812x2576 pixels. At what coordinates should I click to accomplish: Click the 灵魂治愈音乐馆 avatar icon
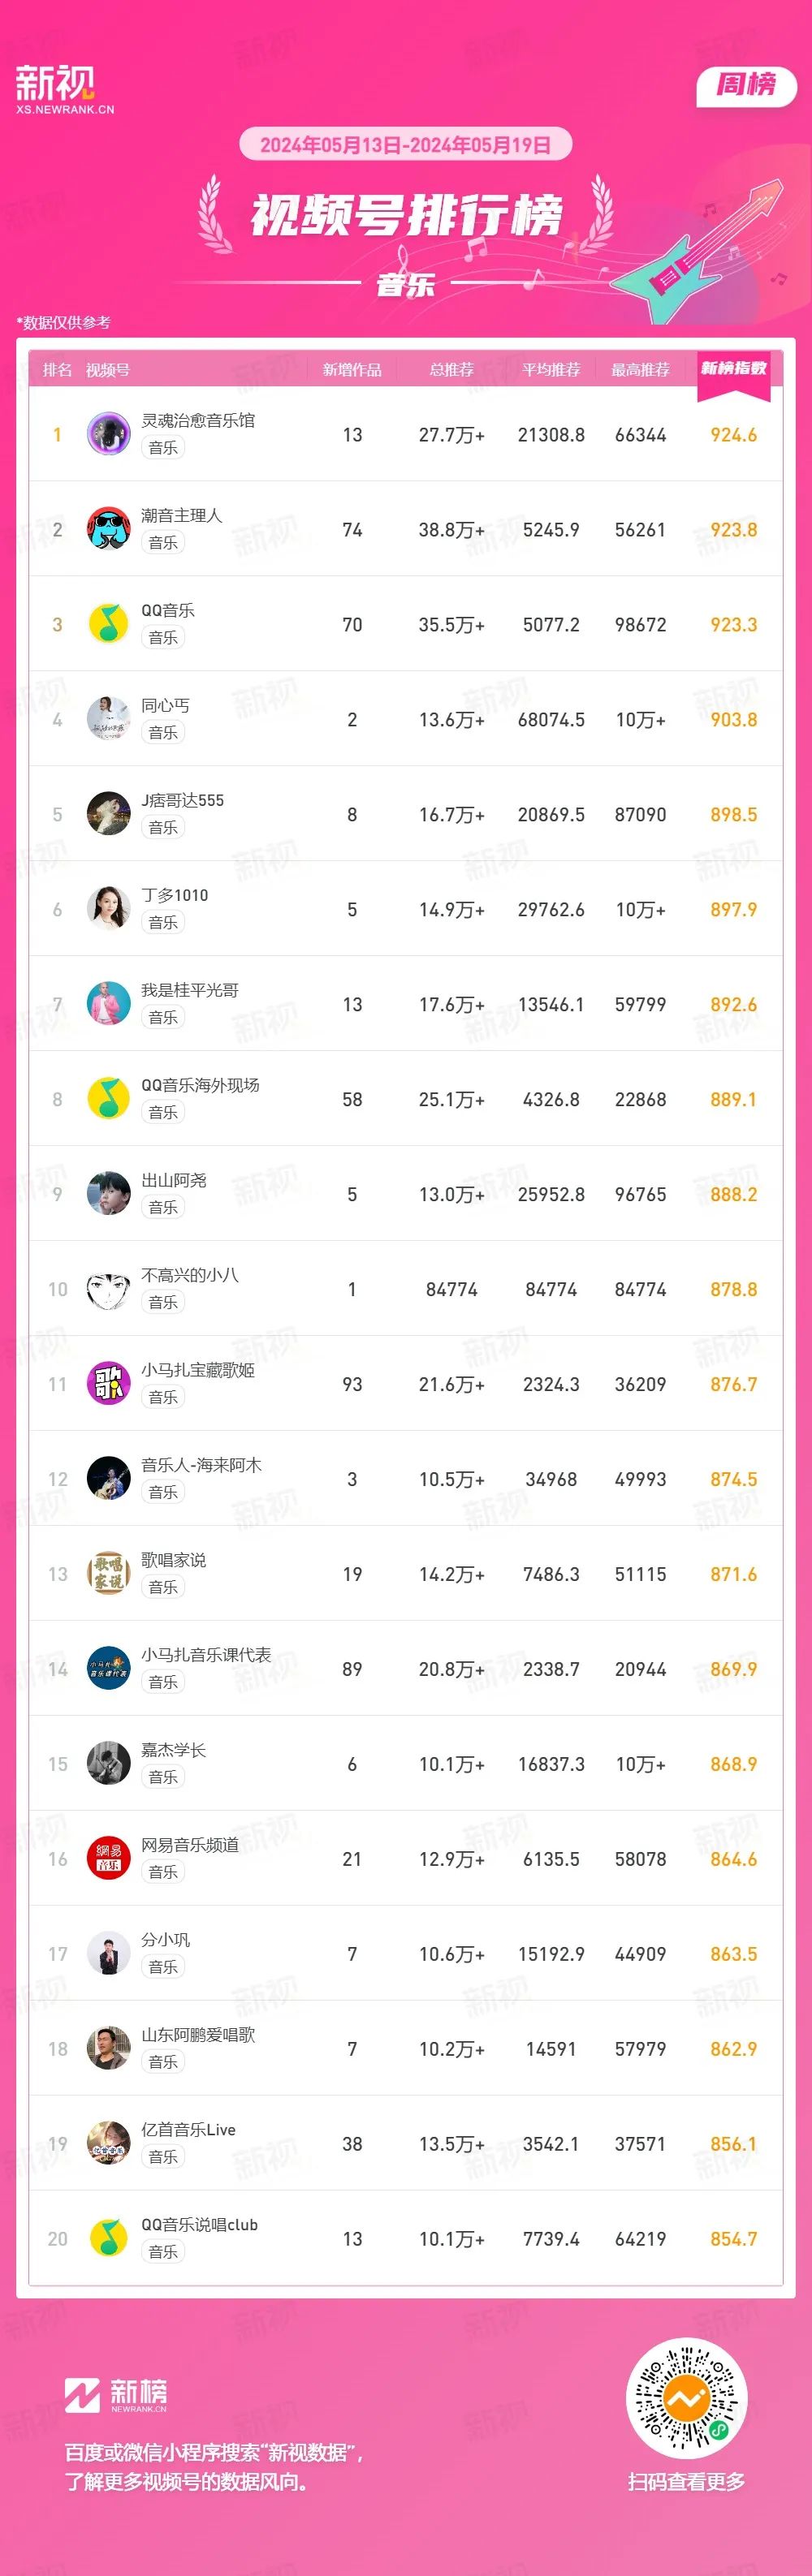pyautogui.click(x=108, y=434)
